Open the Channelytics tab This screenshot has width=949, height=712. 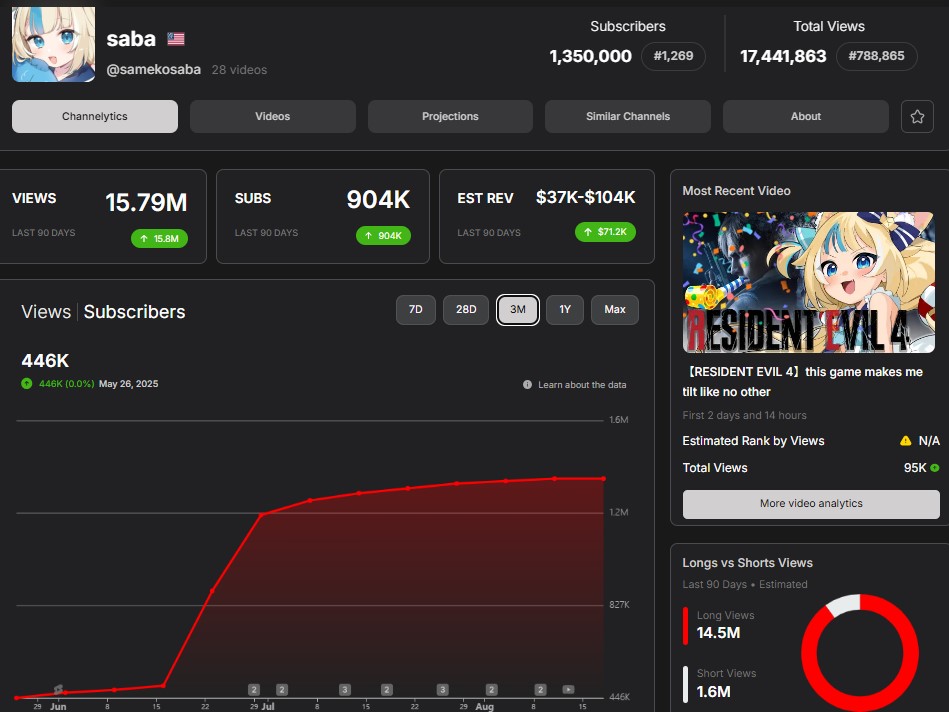(95, 116)
